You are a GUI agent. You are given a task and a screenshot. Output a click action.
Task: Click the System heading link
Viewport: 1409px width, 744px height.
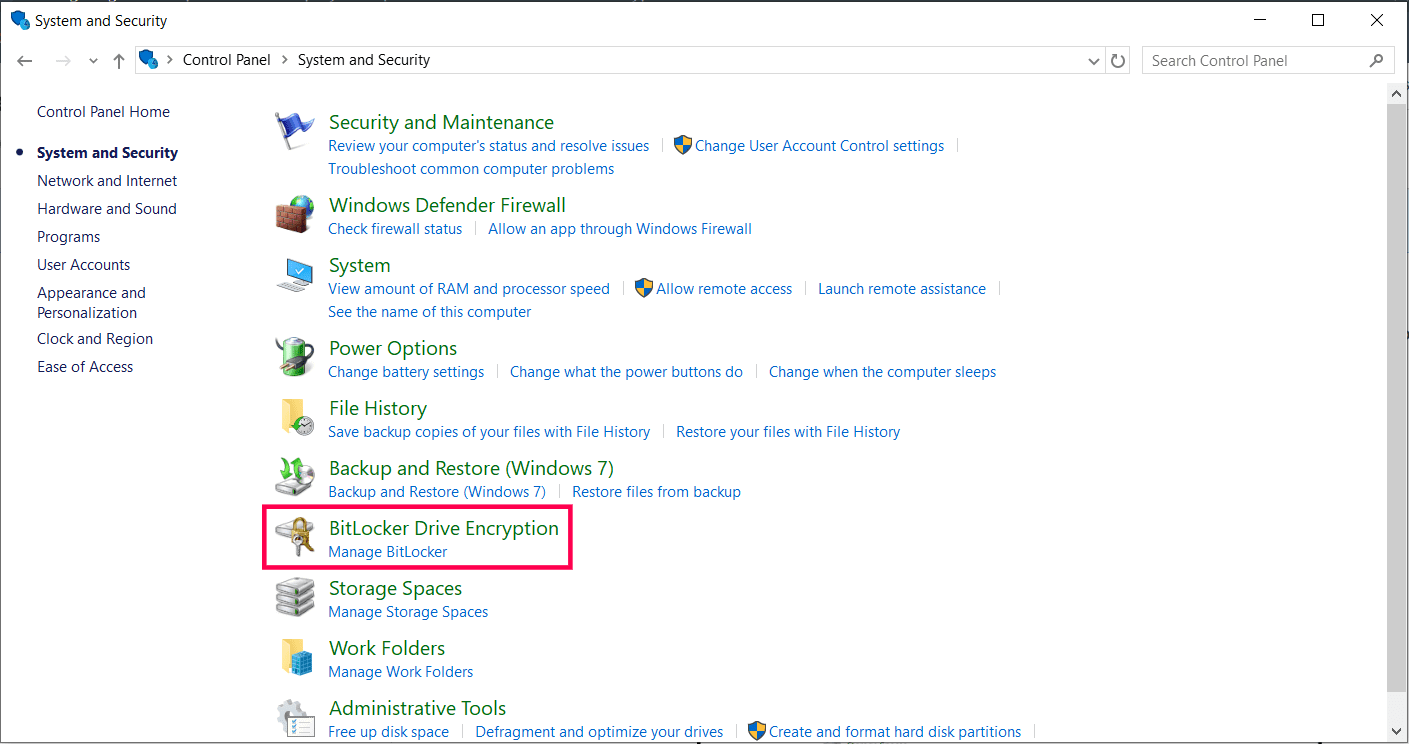360,265
